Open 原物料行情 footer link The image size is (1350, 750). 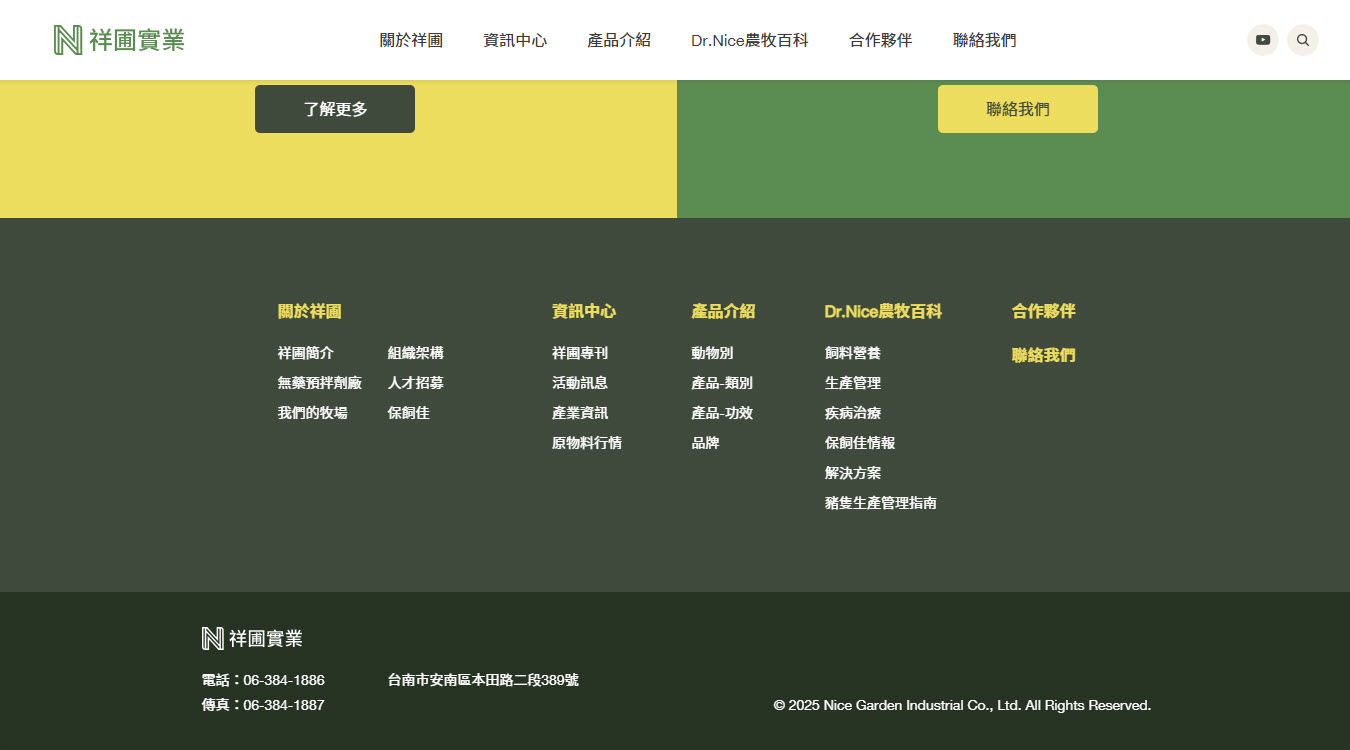[x=587, y=443]
